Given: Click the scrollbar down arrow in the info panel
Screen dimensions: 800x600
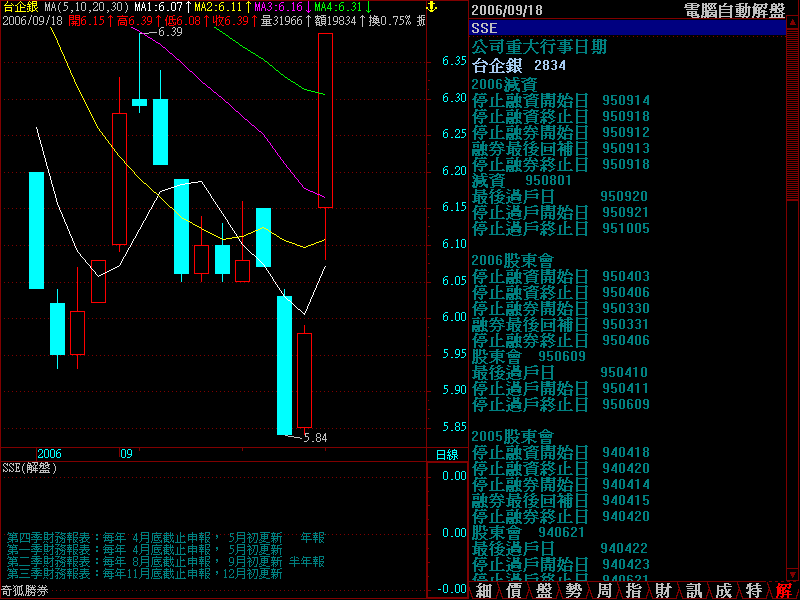Looking at the screenshot, I should click(792, 575).
